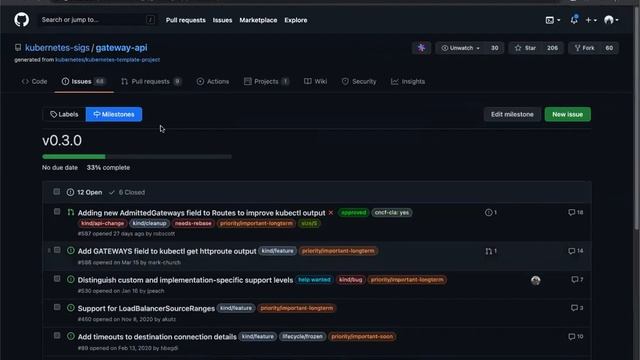Image resolution: width=640 pixels, height=360 pixels.
Task: Switch to the Security tab
Action: 359,82
